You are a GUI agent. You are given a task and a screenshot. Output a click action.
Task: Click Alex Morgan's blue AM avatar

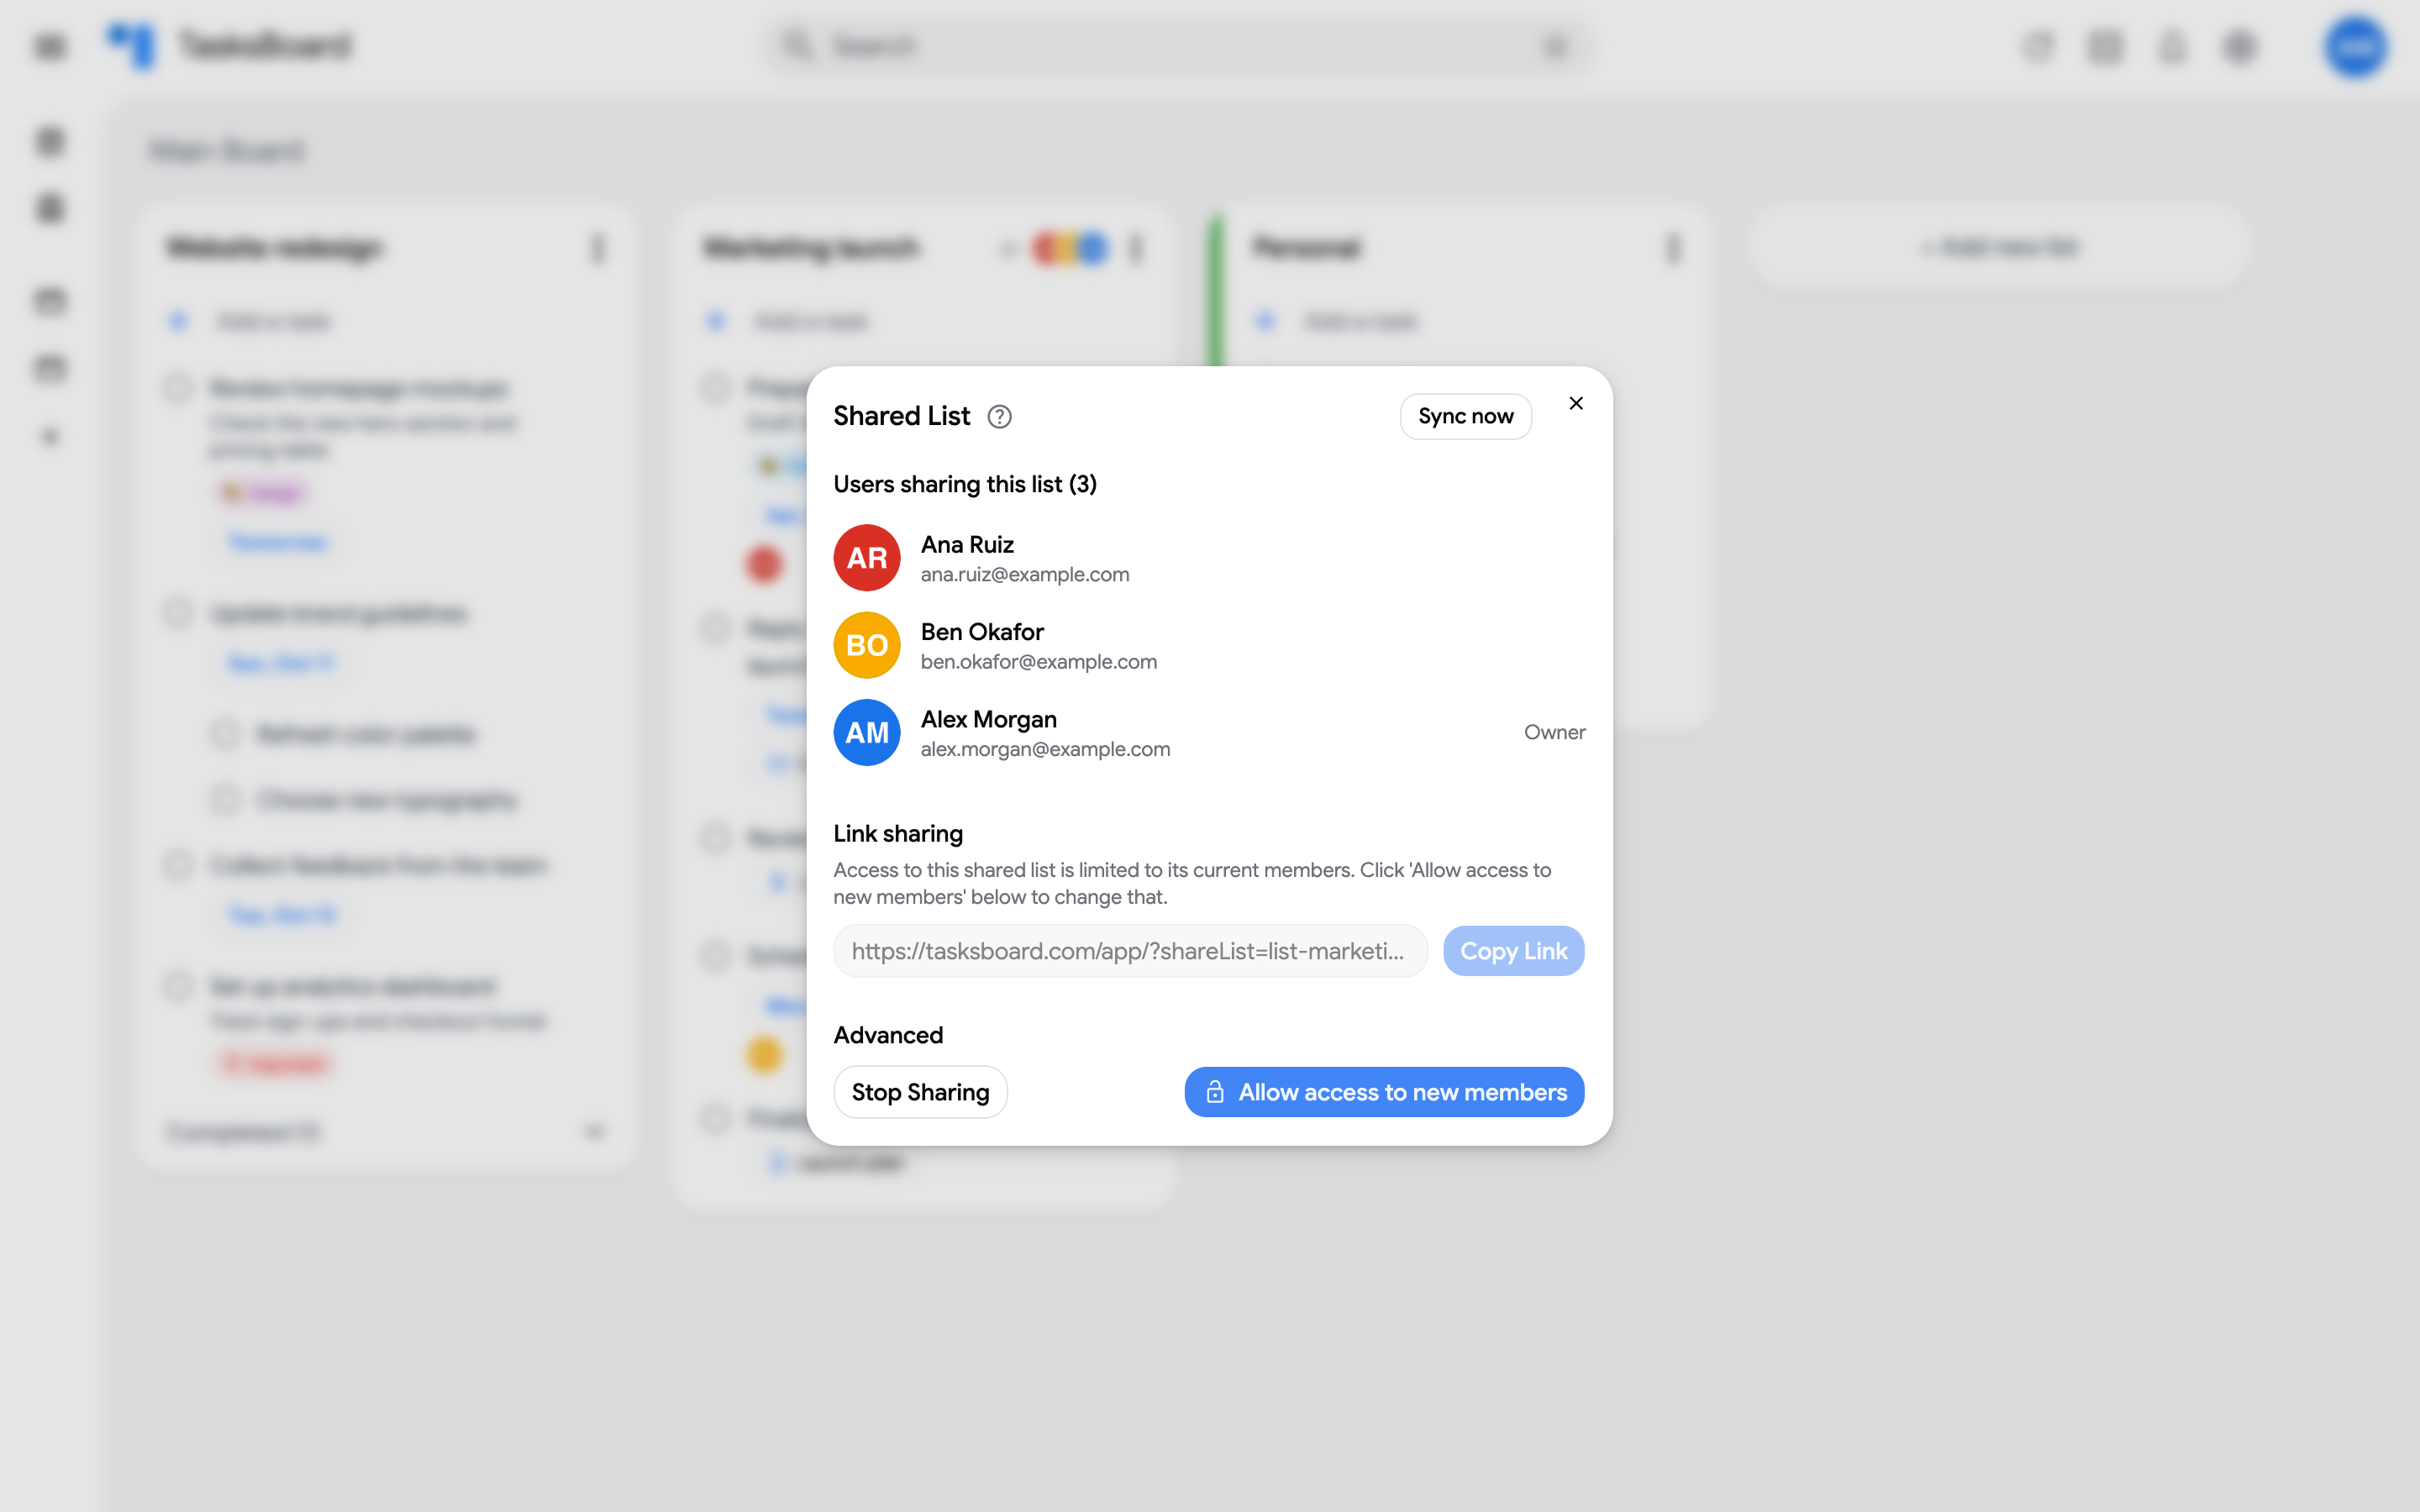(x=867, y=733)
